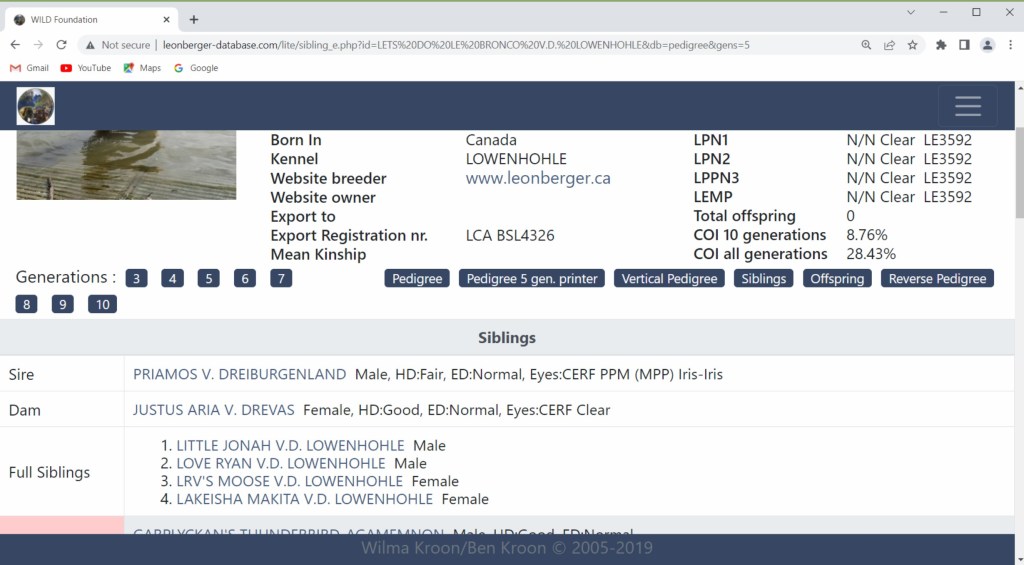Select 3 generations button

tap(136, 279)
